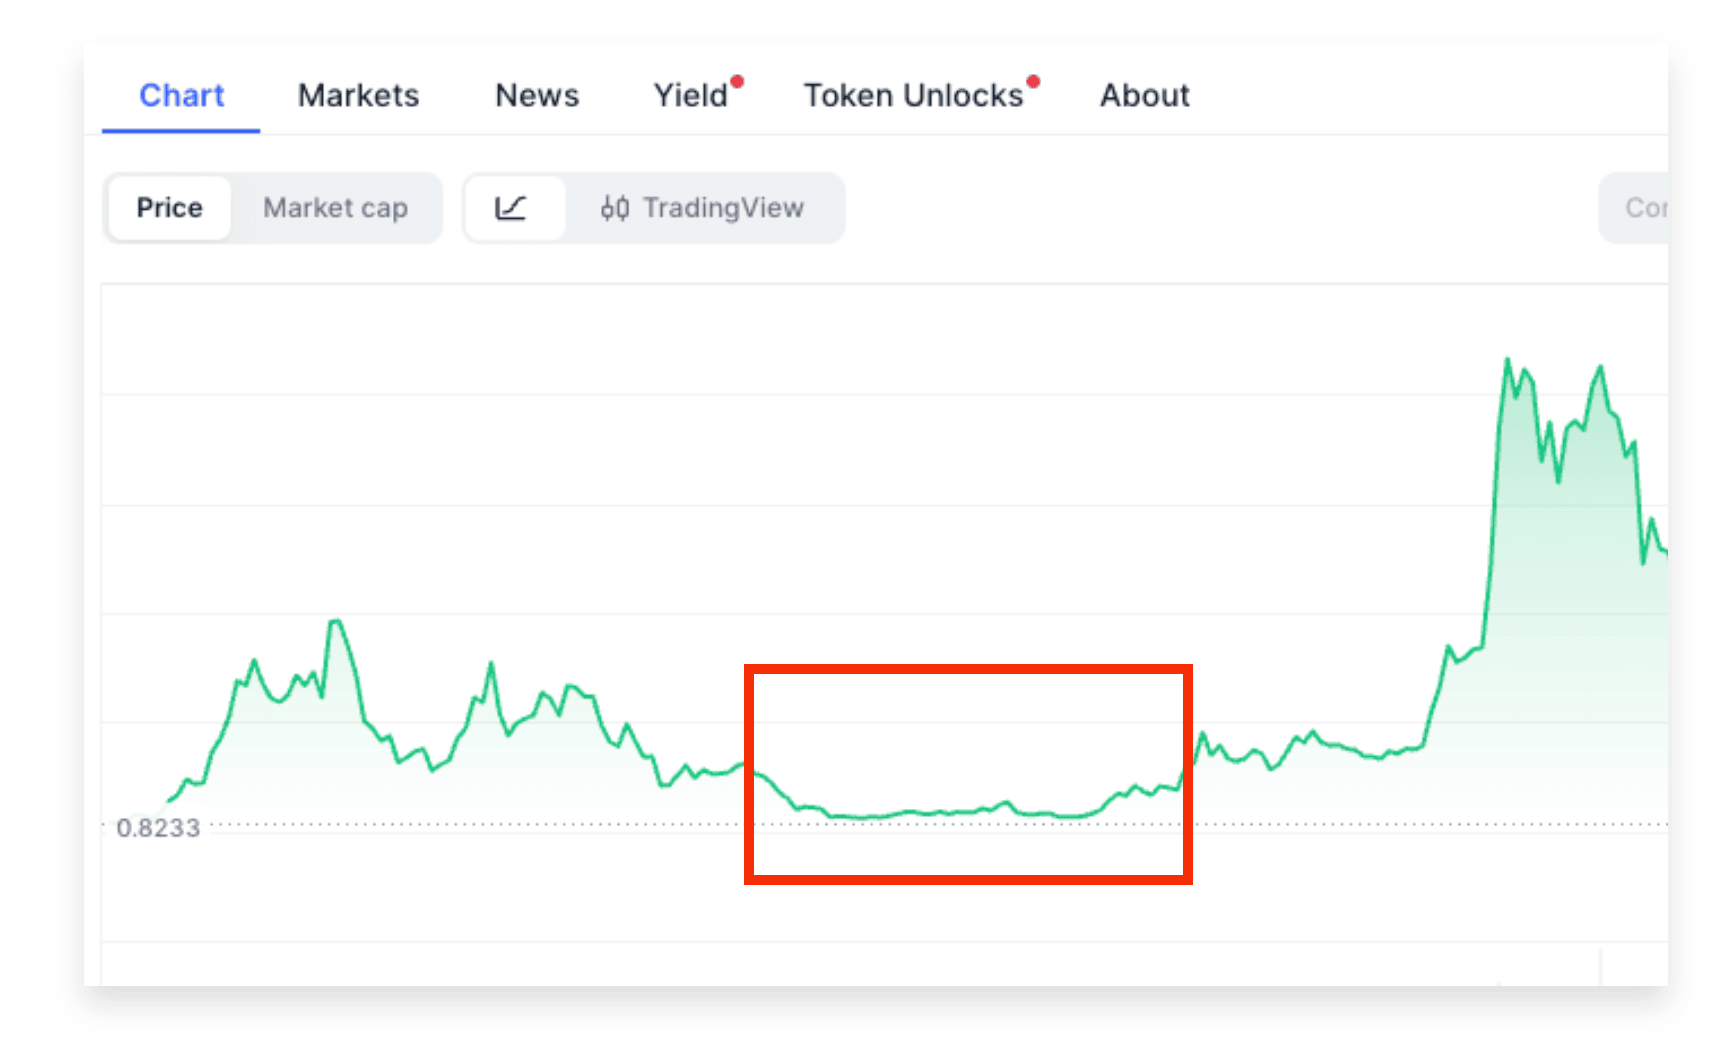Click the red dot beside Token Unlocks

coord(1033,81)
